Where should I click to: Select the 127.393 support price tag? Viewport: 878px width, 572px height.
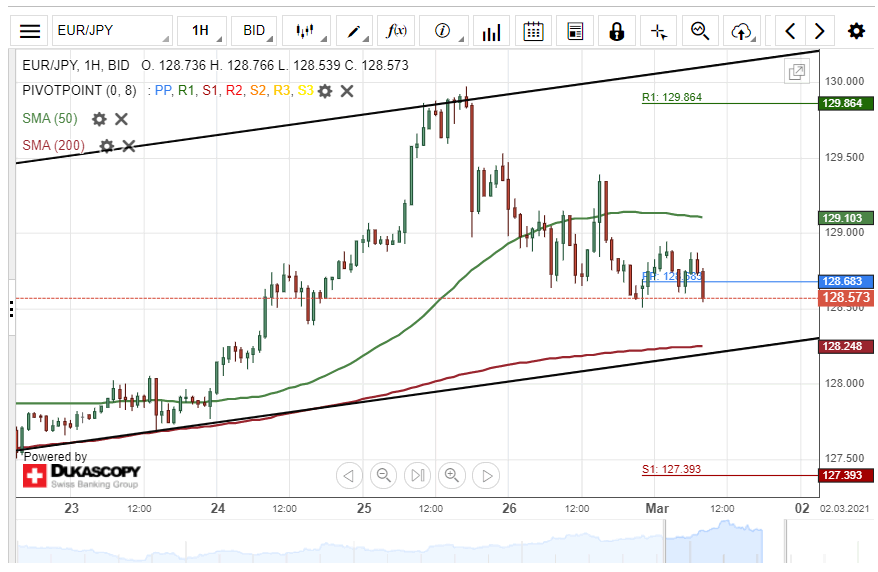(846, 475)
